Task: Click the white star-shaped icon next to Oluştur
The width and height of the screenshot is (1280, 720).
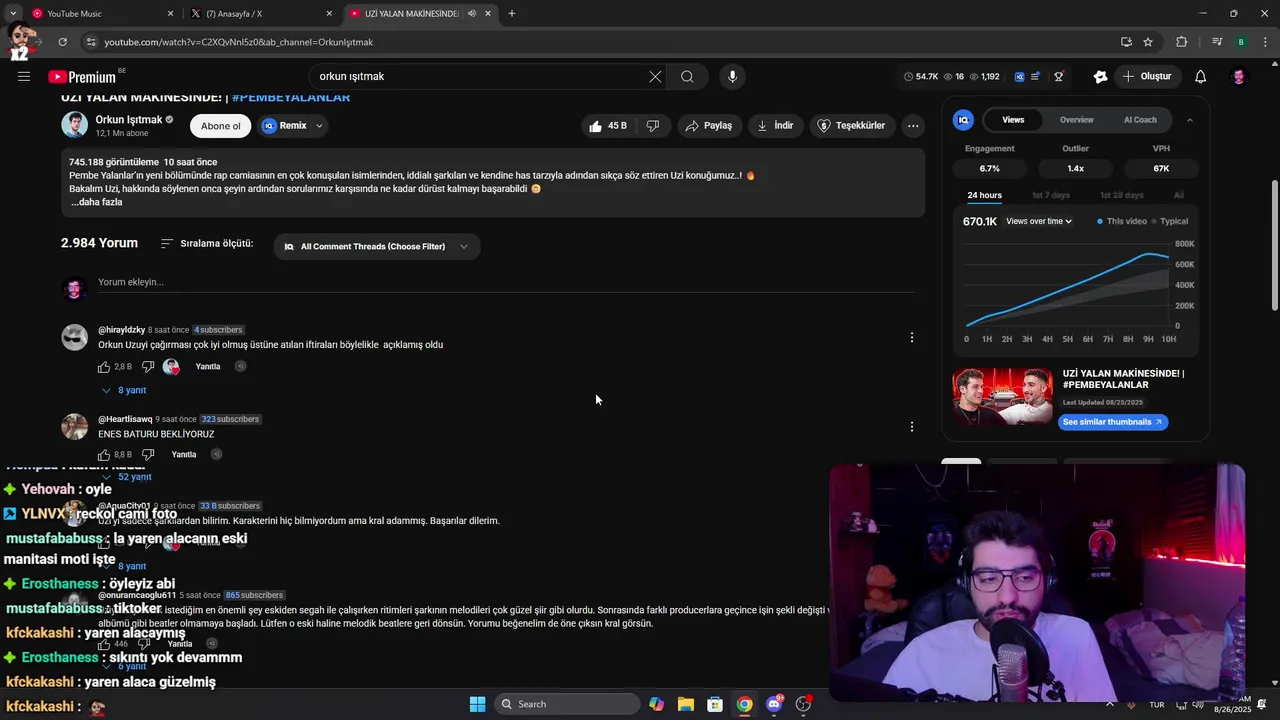Action: (x=1100, y=76)
